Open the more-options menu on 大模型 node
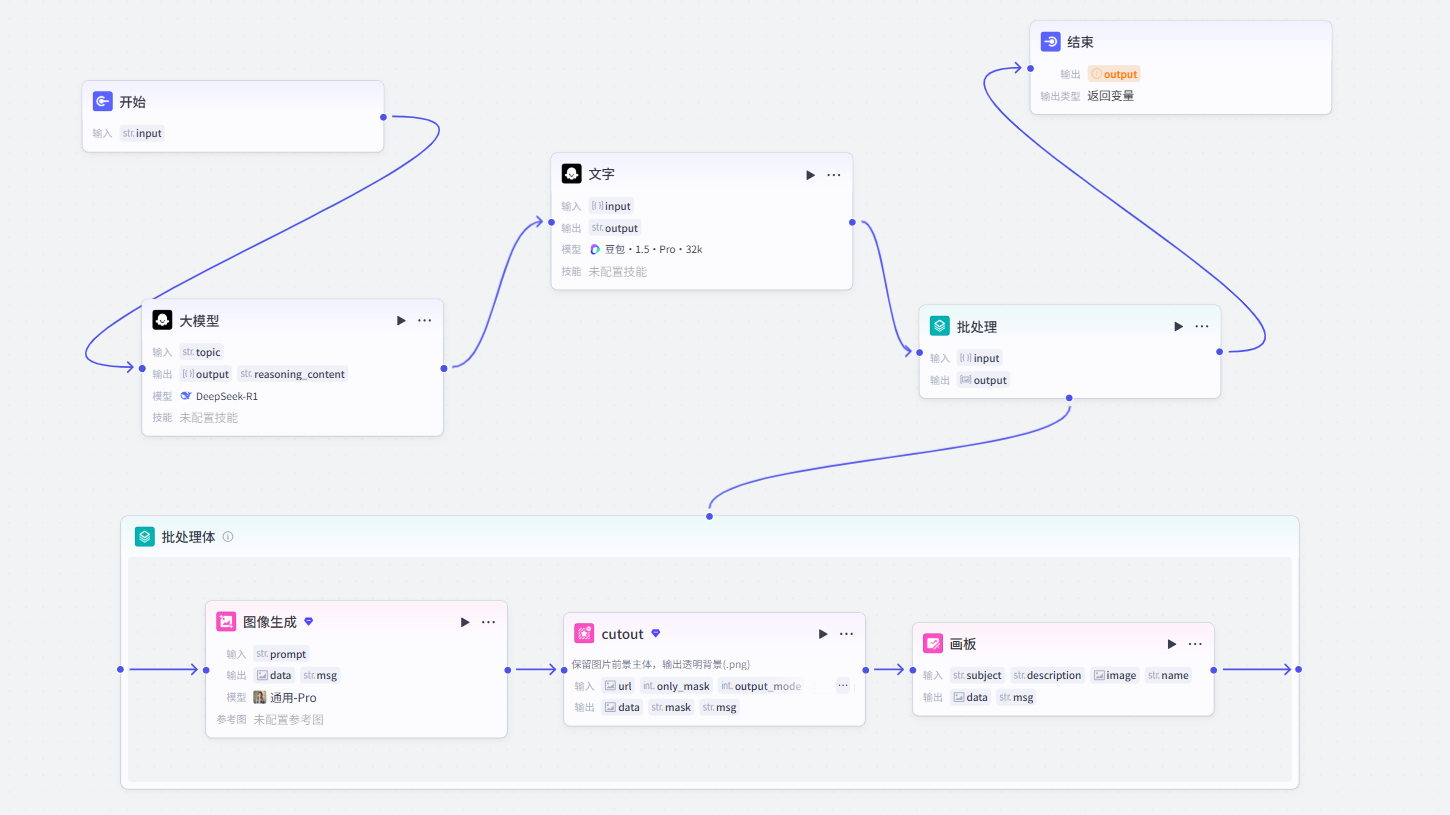This screenshot has width=1450, height=815. pyautogui.click(x=425, y=321)
